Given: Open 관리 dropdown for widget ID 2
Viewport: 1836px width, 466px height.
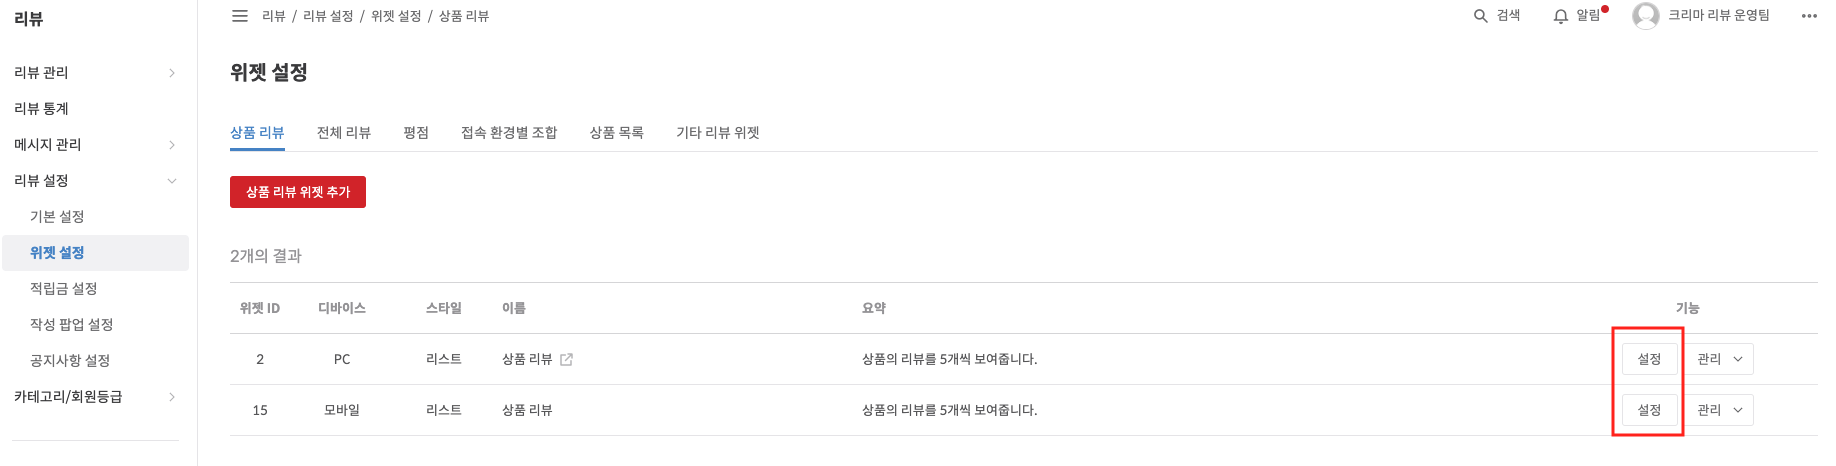Looking at the screenshot, I should coord(1720,359).
